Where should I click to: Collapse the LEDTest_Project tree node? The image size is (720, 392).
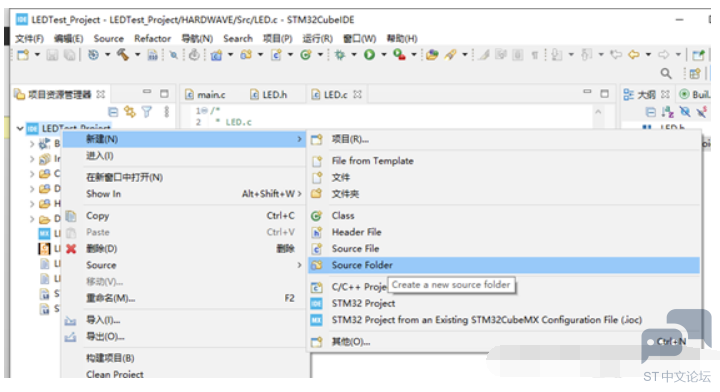coord(20,129)
